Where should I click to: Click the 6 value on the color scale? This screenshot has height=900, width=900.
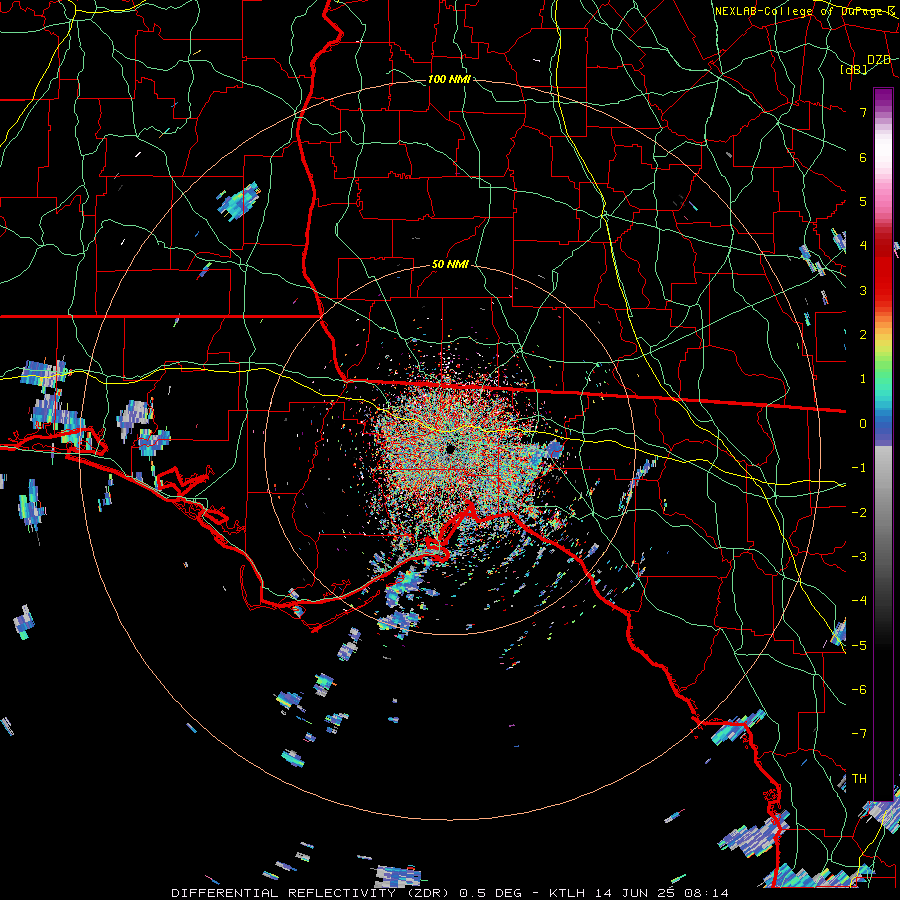point(863,157)
